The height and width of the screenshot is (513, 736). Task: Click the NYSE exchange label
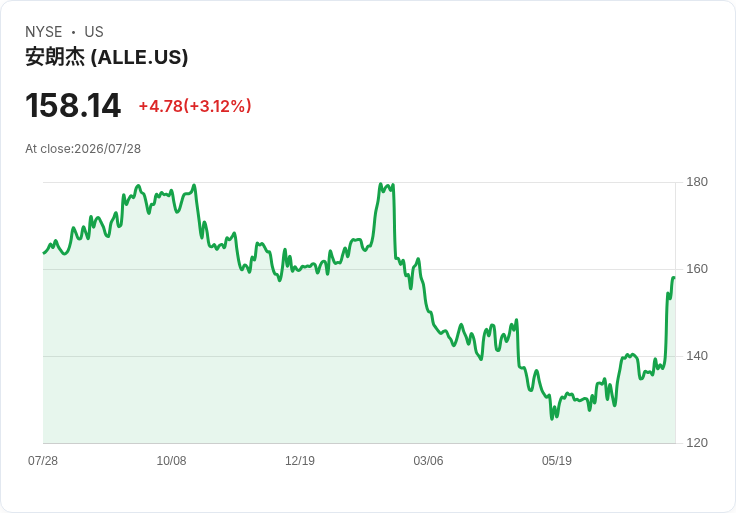[x=44, y=32]
